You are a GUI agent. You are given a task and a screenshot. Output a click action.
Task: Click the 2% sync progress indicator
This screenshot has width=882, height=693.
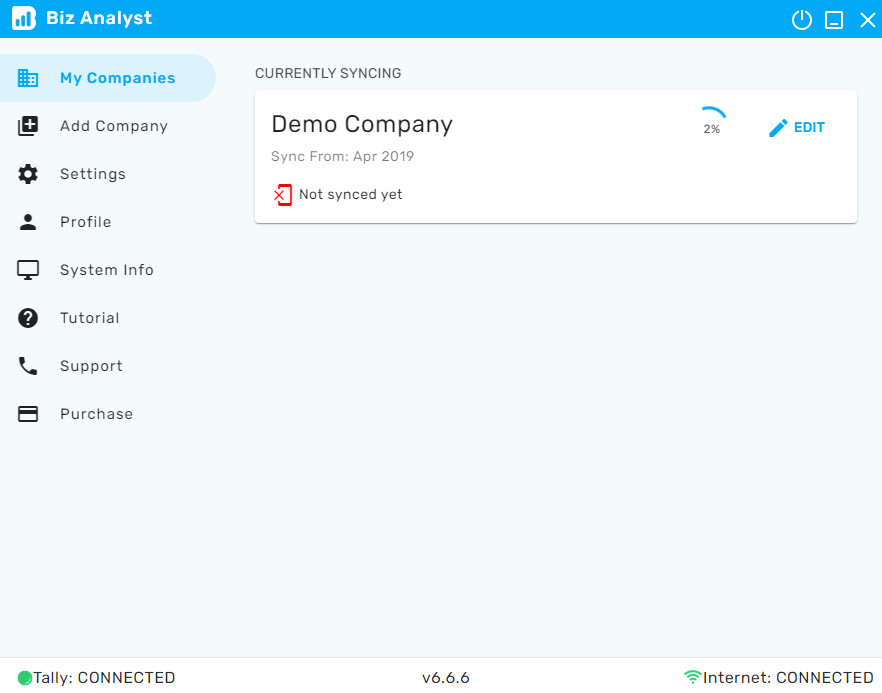pos(712,121)
